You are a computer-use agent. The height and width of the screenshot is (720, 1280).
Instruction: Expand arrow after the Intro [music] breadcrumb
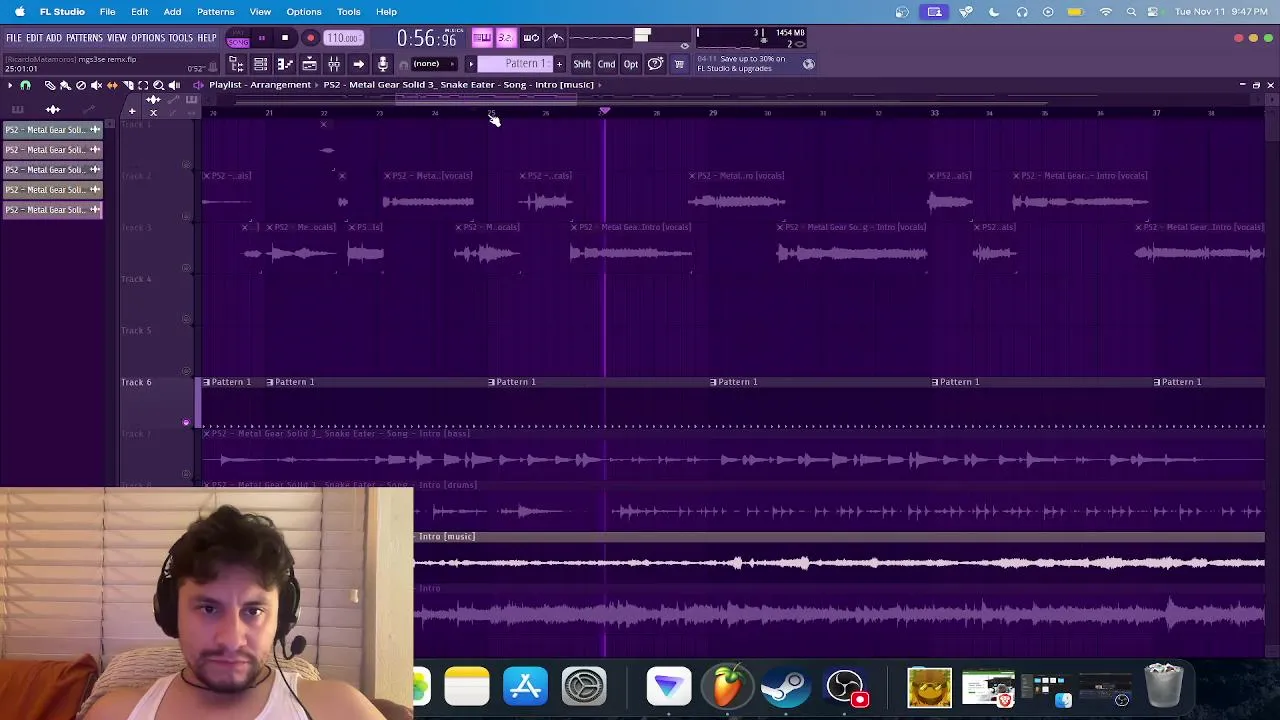point(600,85)
